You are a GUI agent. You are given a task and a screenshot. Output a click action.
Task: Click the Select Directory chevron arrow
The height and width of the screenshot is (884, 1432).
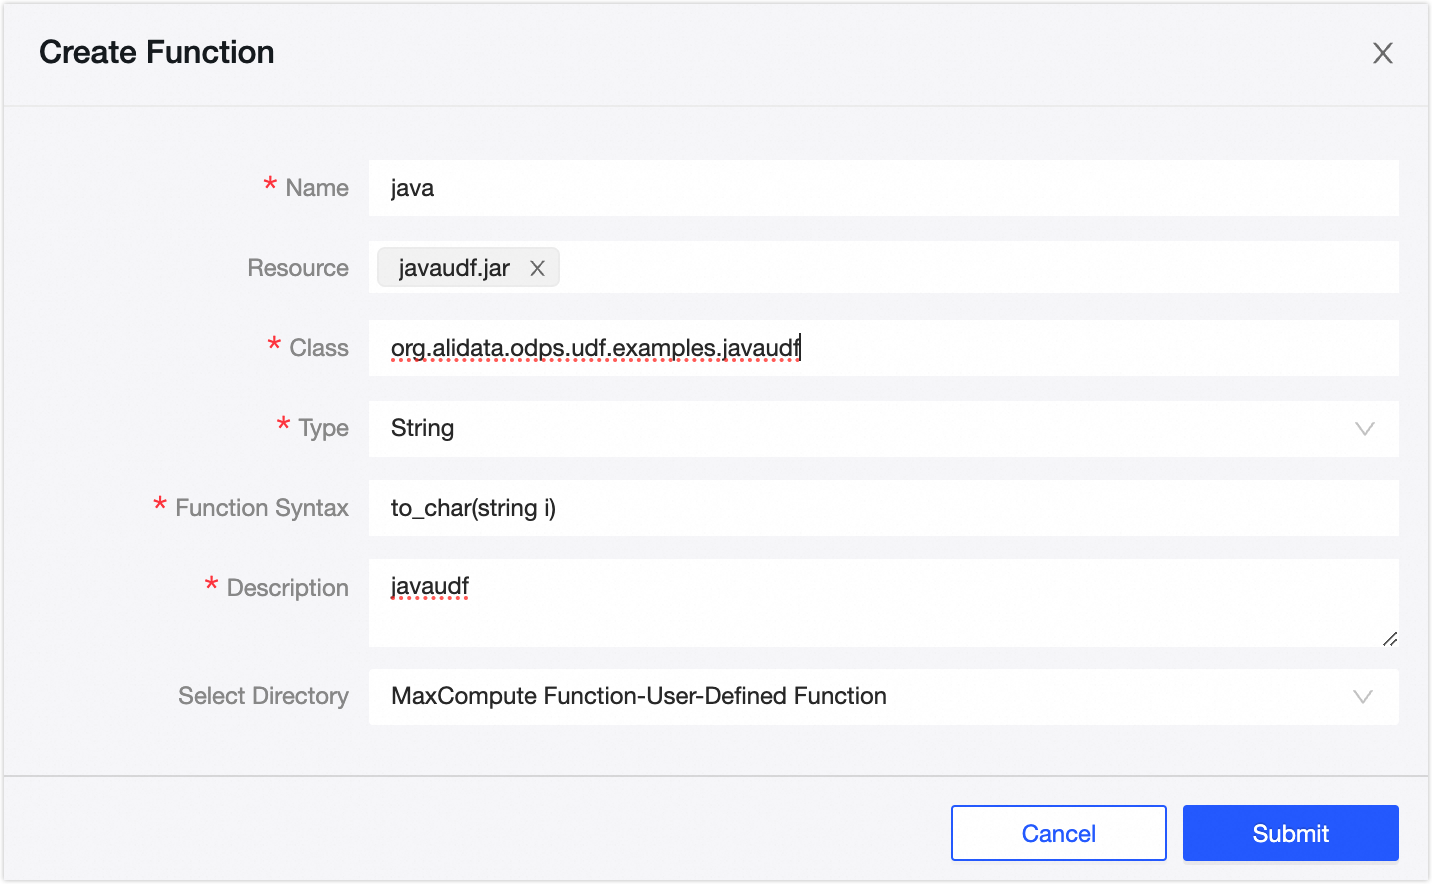[x=1362, y=697]
